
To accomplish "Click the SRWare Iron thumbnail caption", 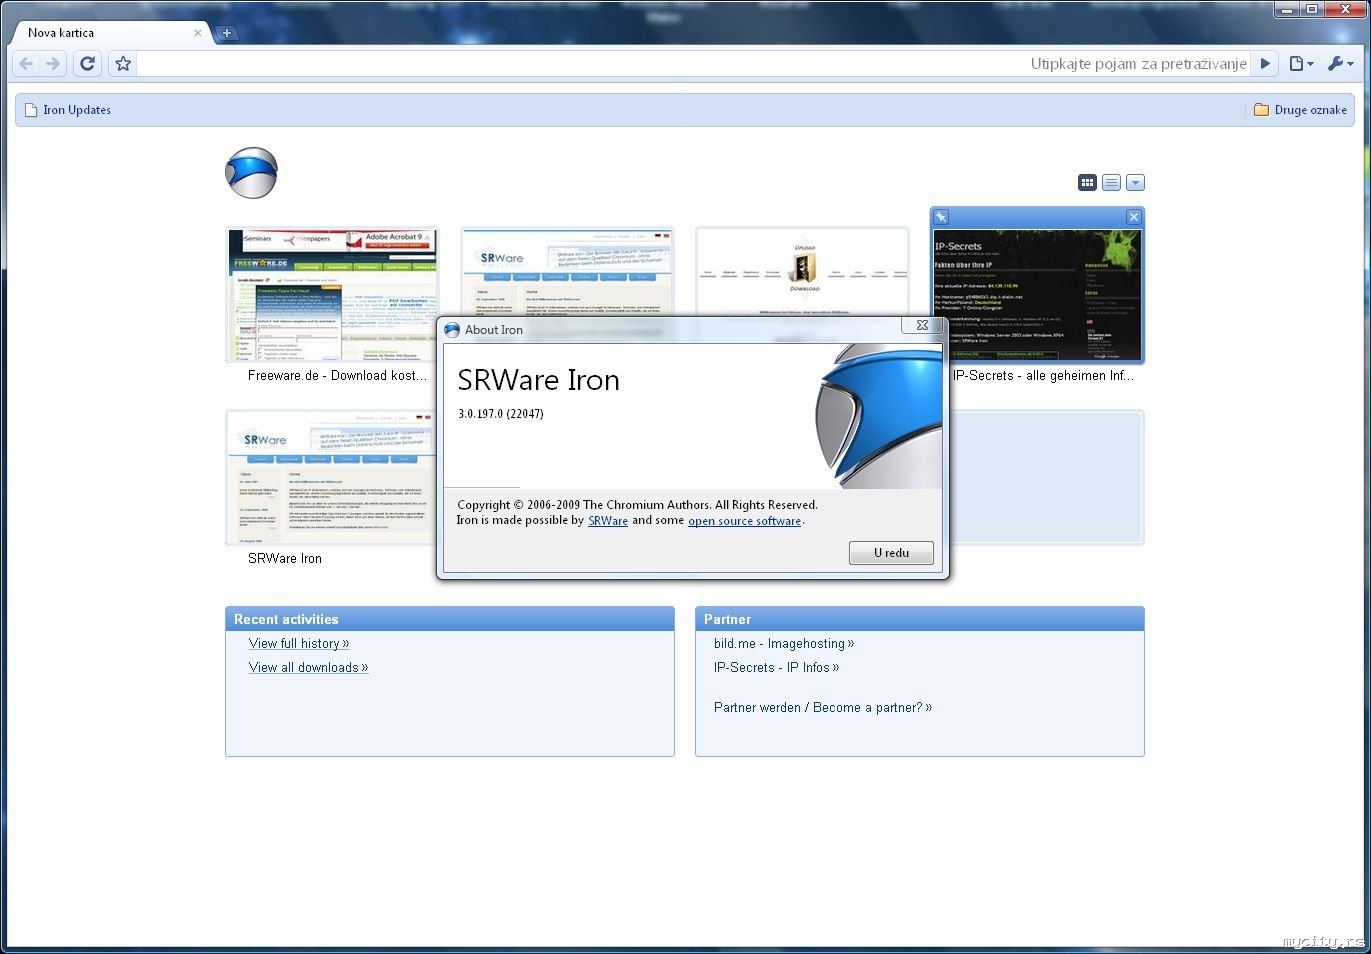I will click(x=285, y=559).
